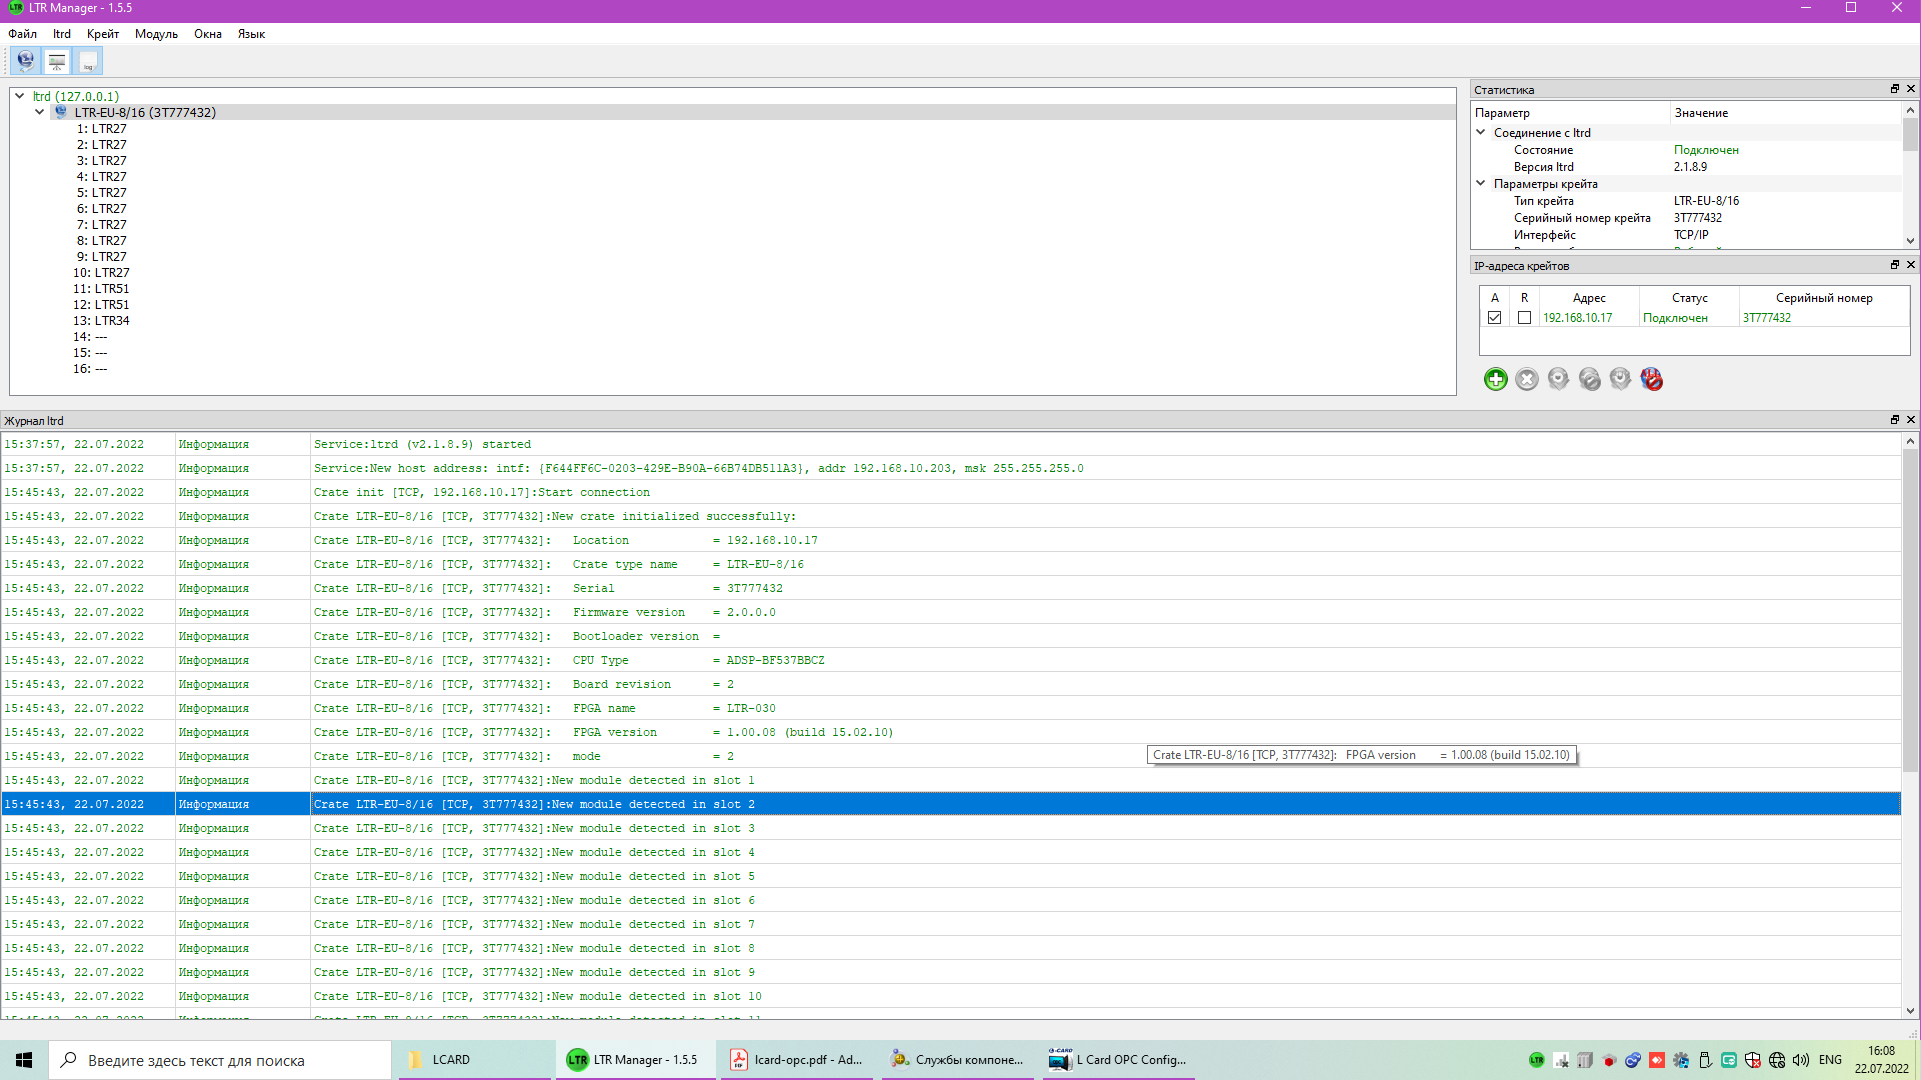Click the USB safely remove tray icon
This screenshot has height=1080, width=1921.
pyautogui.click(x=1705, y=1060)
